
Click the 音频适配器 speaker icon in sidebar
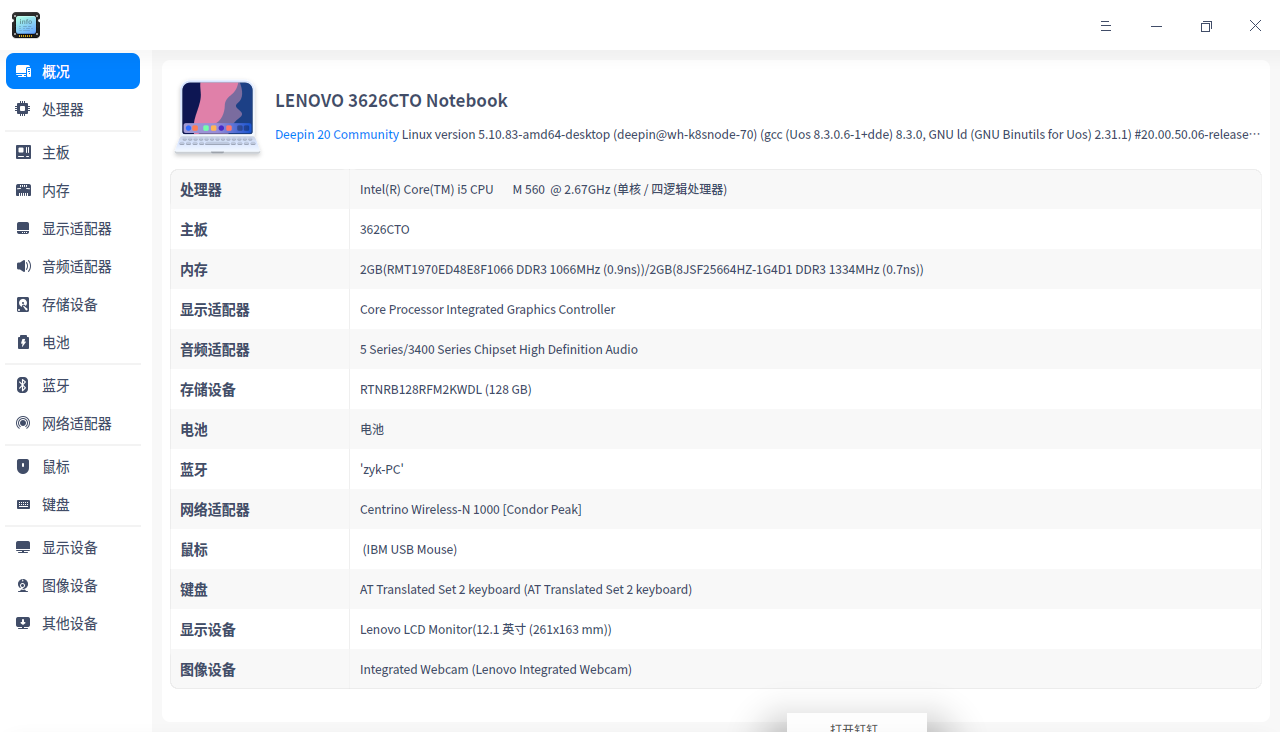coord(23,267)
